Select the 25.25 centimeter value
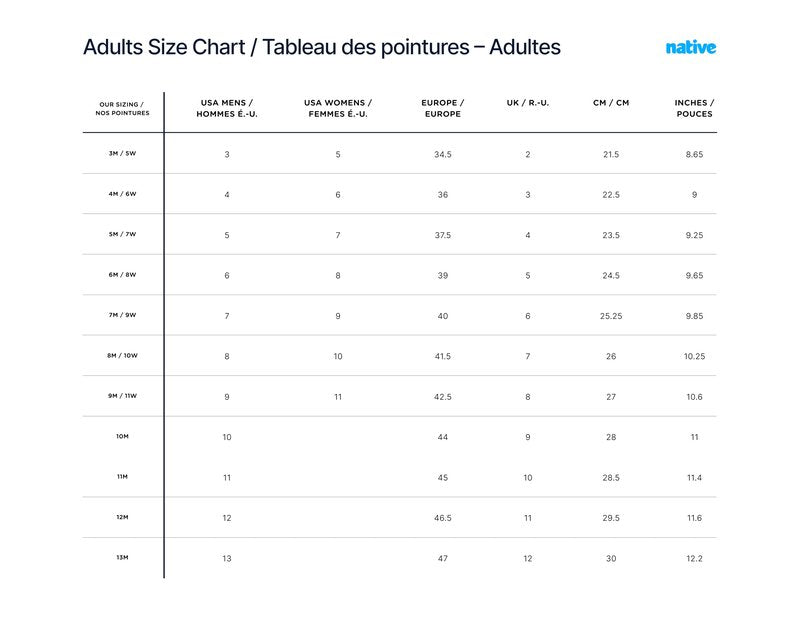800x618 pixels. coord(611,316)
